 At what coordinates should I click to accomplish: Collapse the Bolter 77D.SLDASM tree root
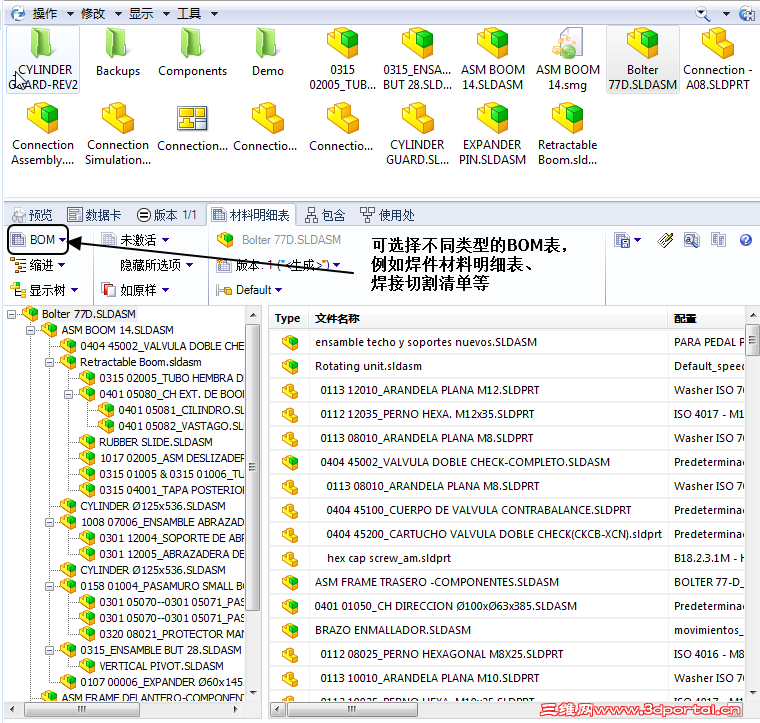tap(11, 314)
